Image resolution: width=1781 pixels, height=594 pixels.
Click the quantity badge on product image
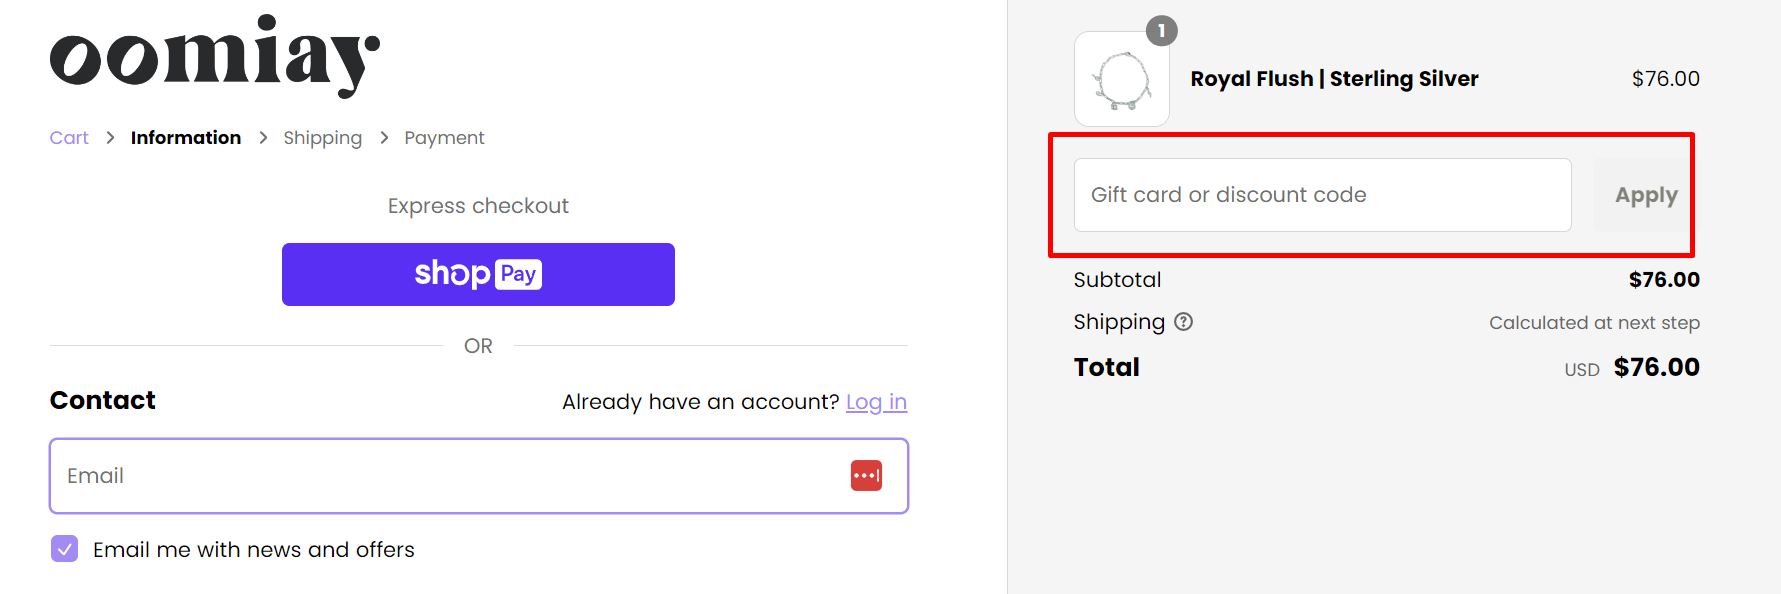point(1161,31)
